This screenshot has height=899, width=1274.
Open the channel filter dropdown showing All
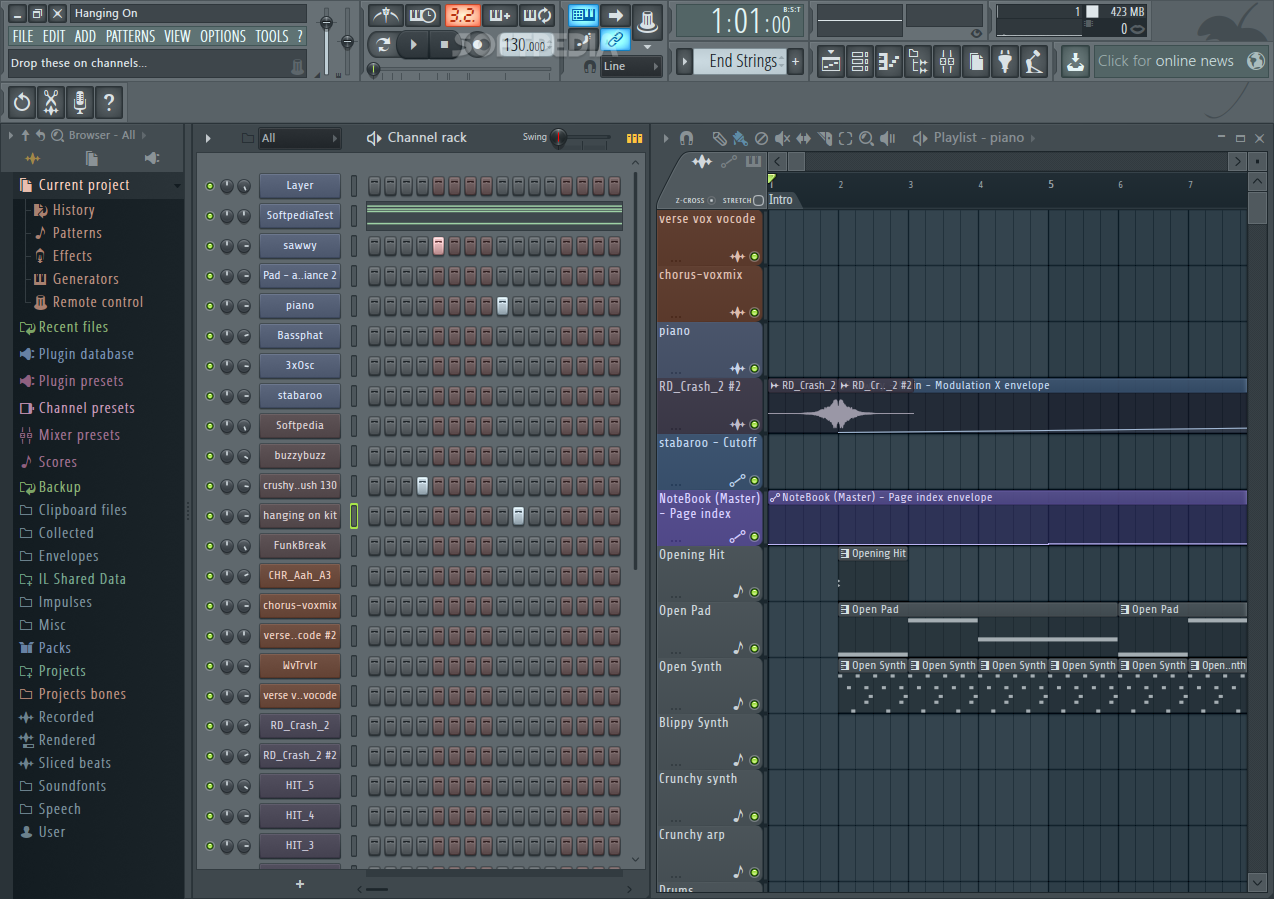[300, 138]
